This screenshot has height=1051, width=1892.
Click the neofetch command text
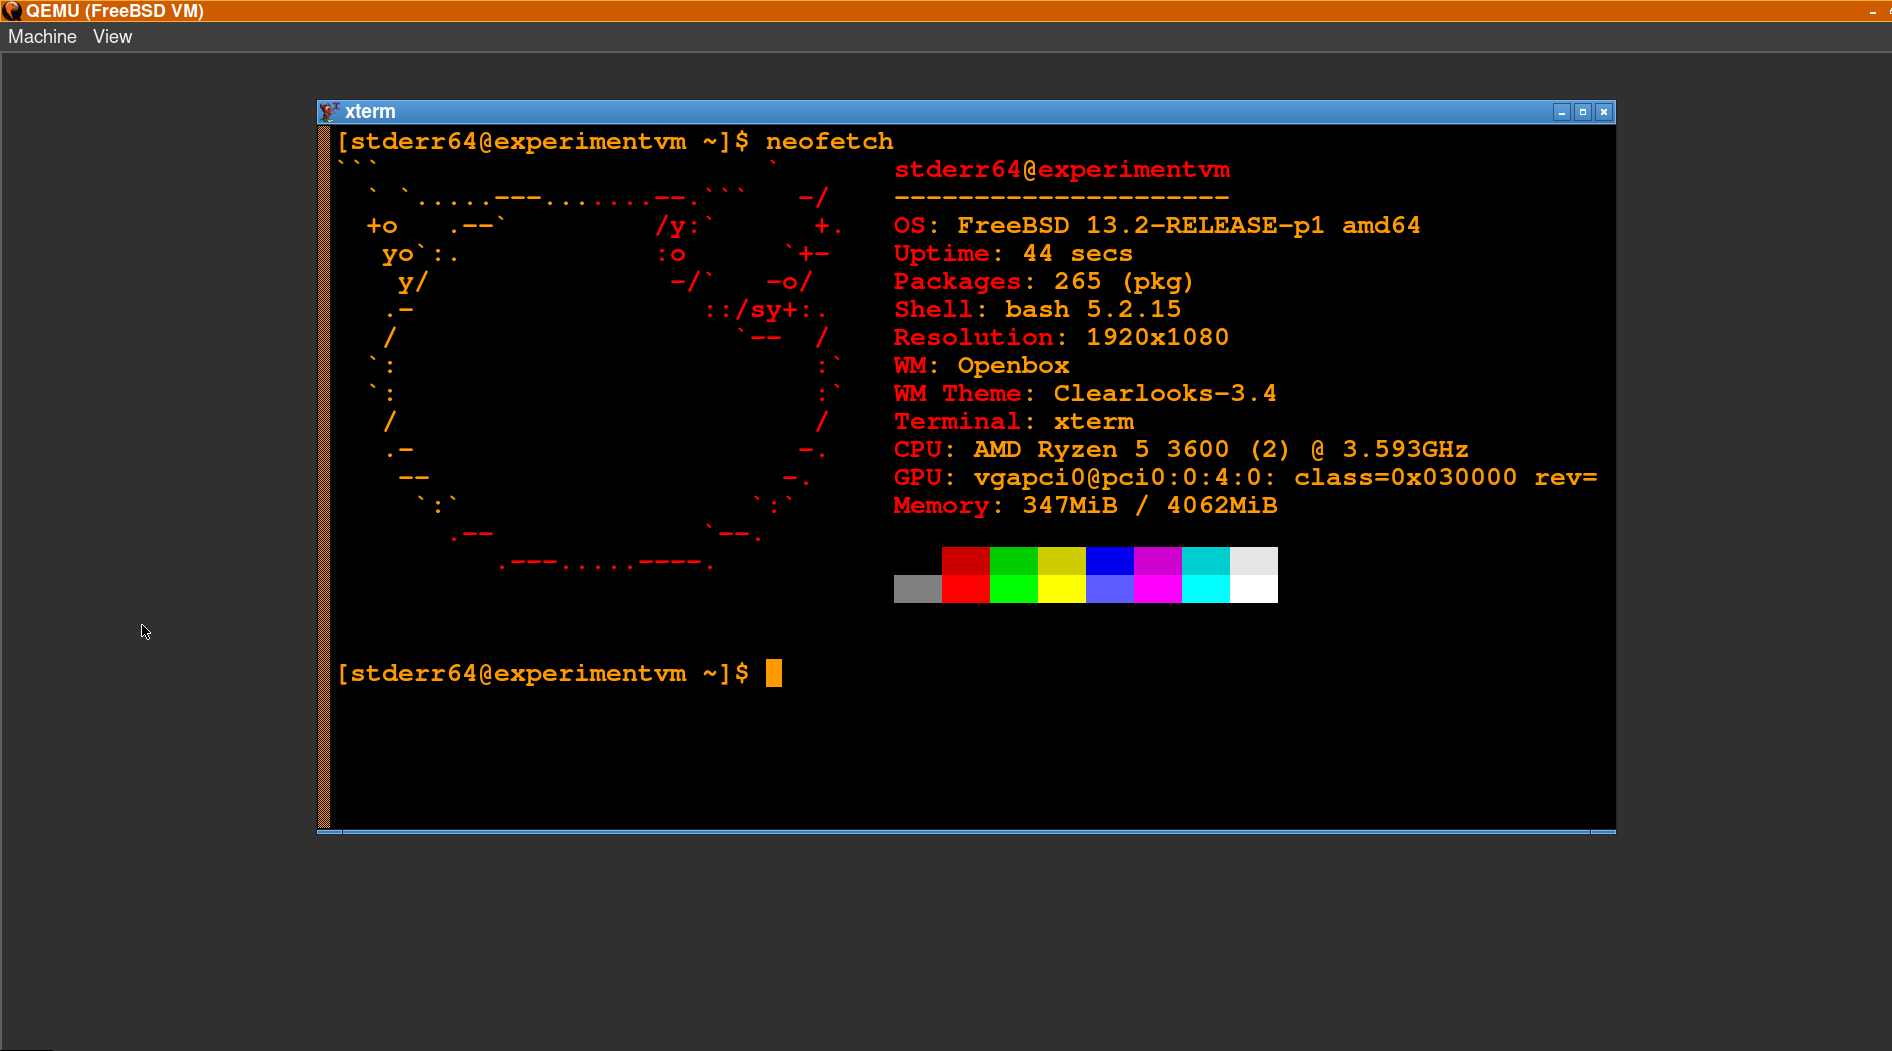(829, 142)
